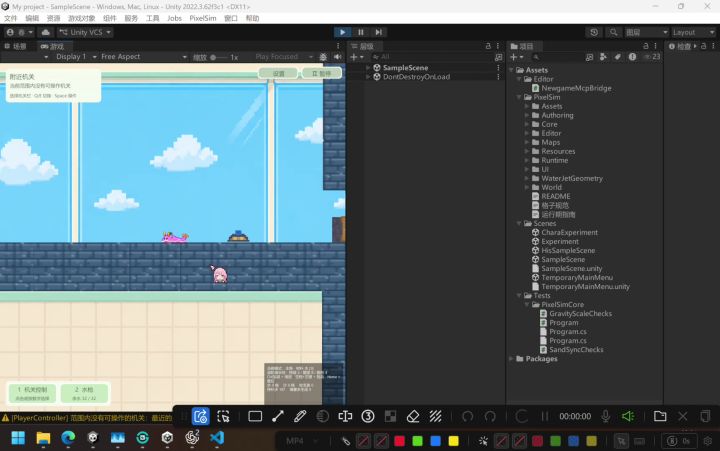
Task: Select the Project panel tab
Action: pyautogui.click(x=523, y=46)
